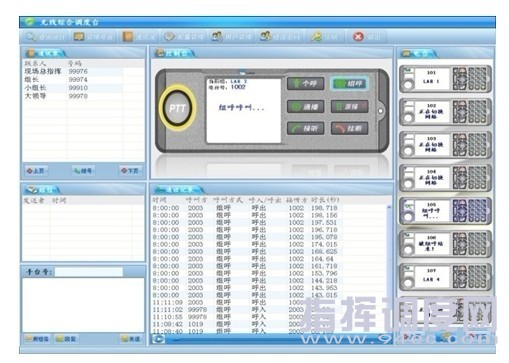Click the 回复 reply button

point(66,339)
